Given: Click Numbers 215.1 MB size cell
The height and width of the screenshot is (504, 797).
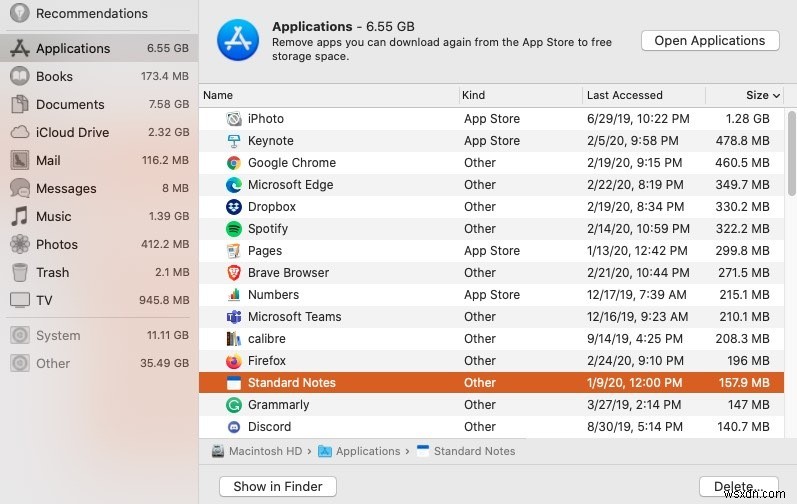Looking at the screenshot, I should [x=744, y=295].
